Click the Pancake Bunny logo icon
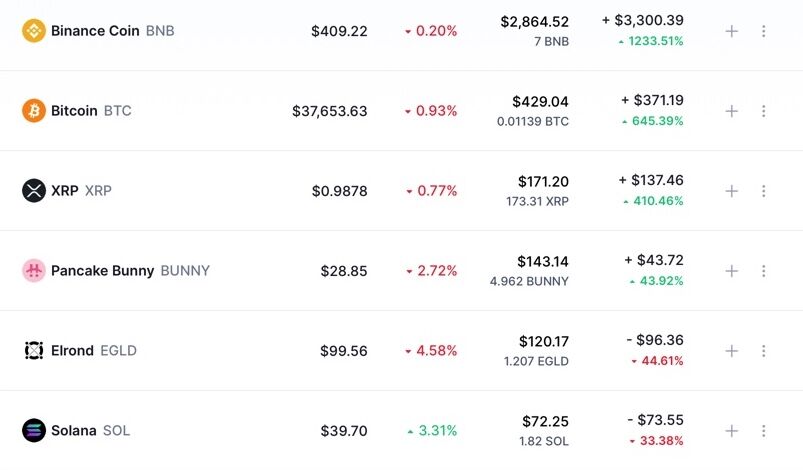 tap(34, 271)
